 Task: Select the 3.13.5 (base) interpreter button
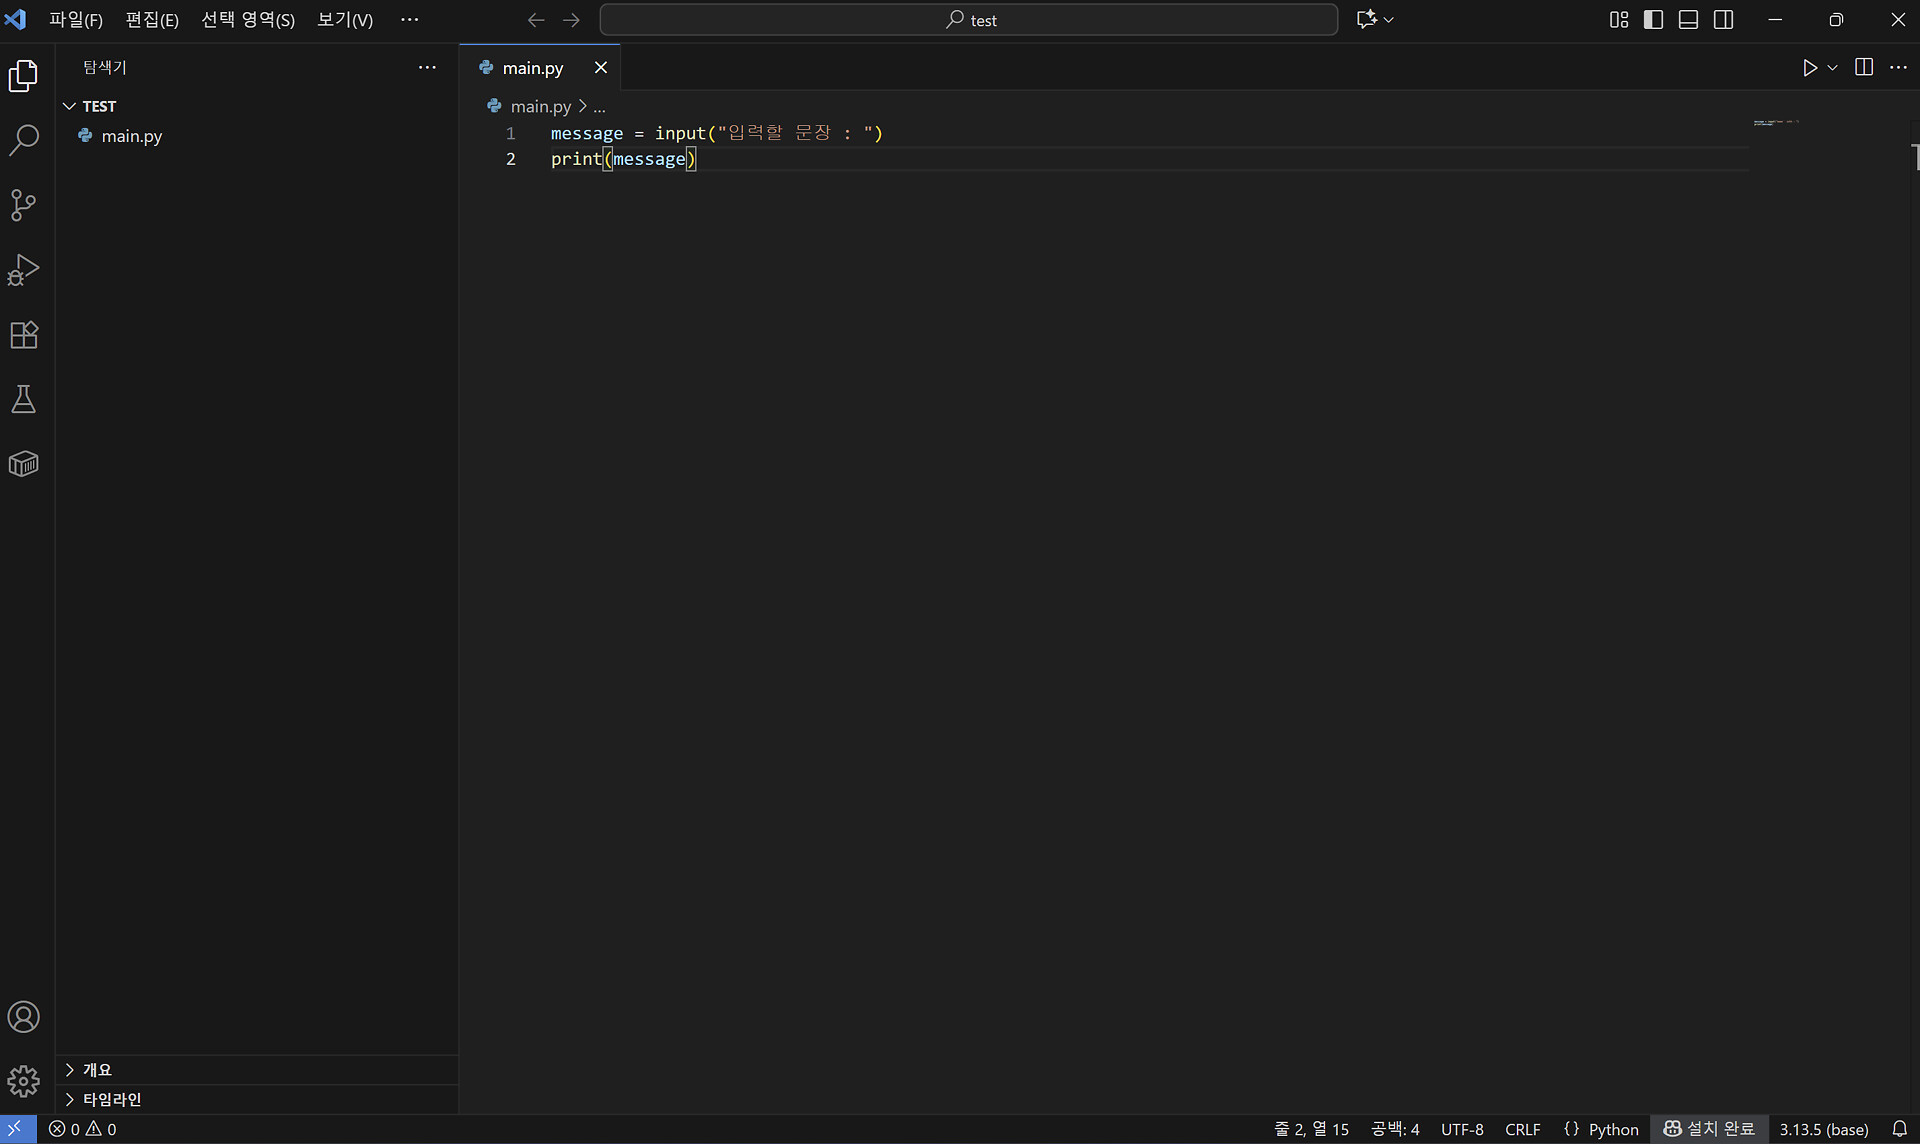tap(1823, 1129)
